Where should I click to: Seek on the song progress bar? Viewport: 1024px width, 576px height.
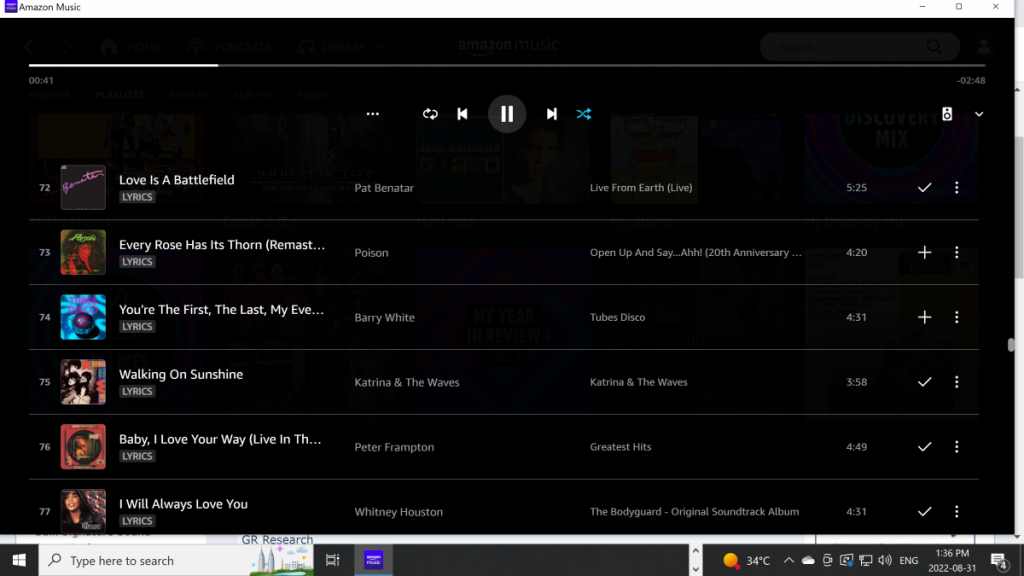tap(507, 65)
